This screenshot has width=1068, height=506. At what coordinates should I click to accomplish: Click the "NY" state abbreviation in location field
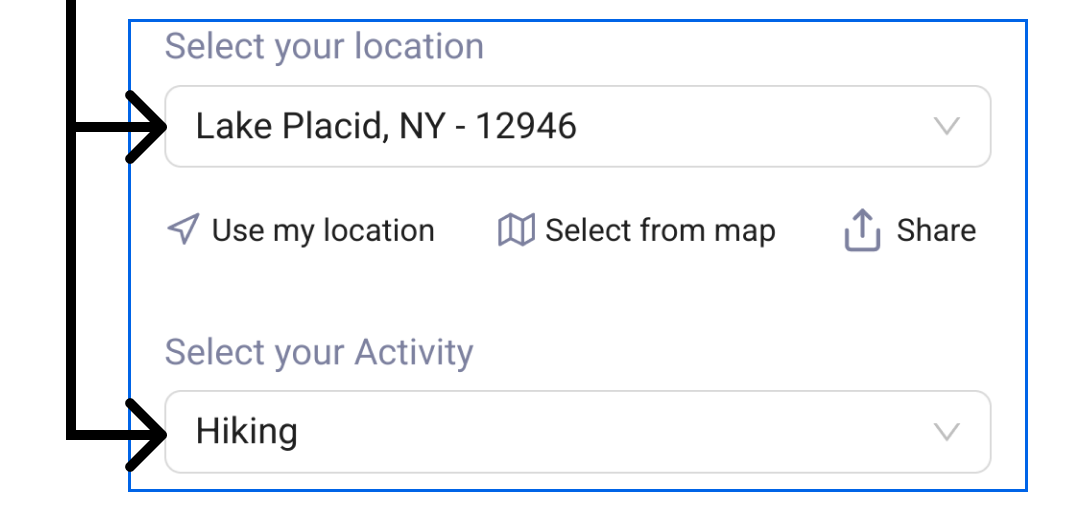pyautogui.click(x=421, y=126)
